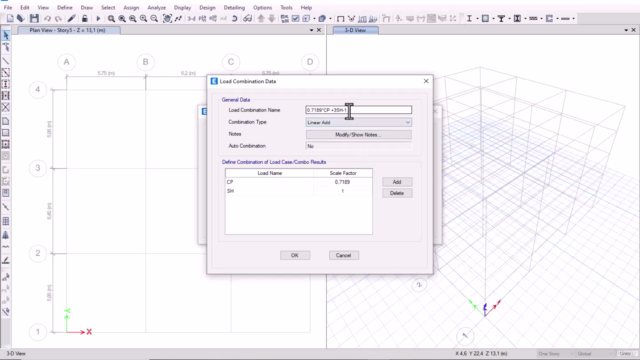Select the Draw Wall Stacks grid tool
This screenshot has width=640, height=360.
6,221
